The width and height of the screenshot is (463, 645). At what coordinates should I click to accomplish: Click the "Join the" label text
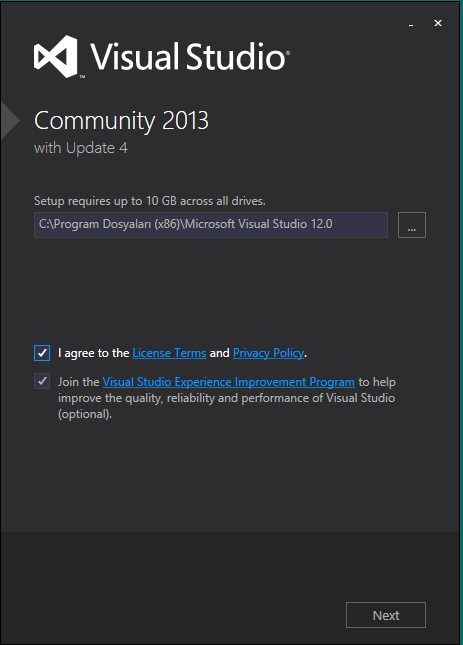coord(79,382)
